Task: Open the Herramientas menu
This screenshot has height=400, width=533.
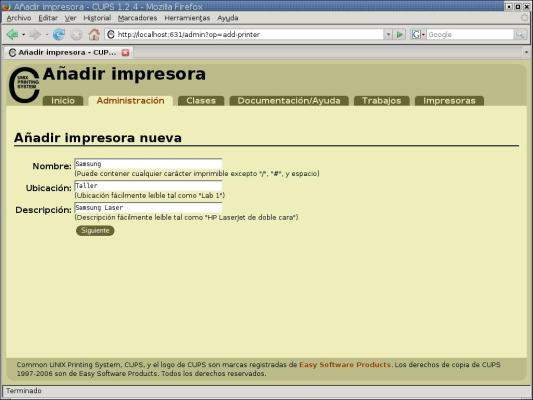Action: (x=187, y=18)
